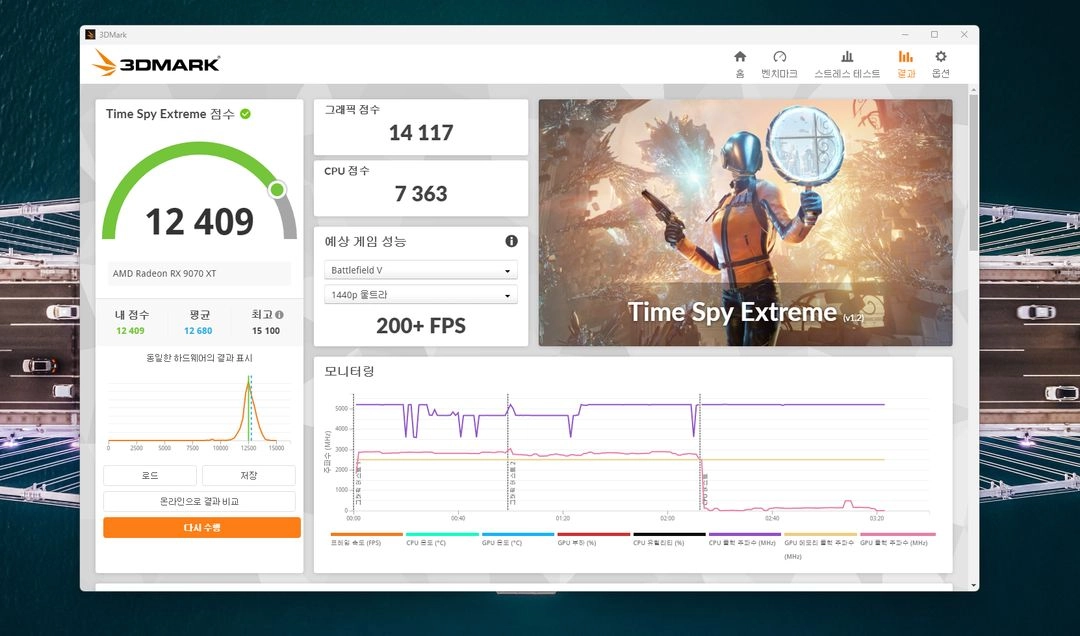Toggle the GPU 메모리 클럭 주파수 tan legend
The image size is (1080, 636).
[820, 544]
